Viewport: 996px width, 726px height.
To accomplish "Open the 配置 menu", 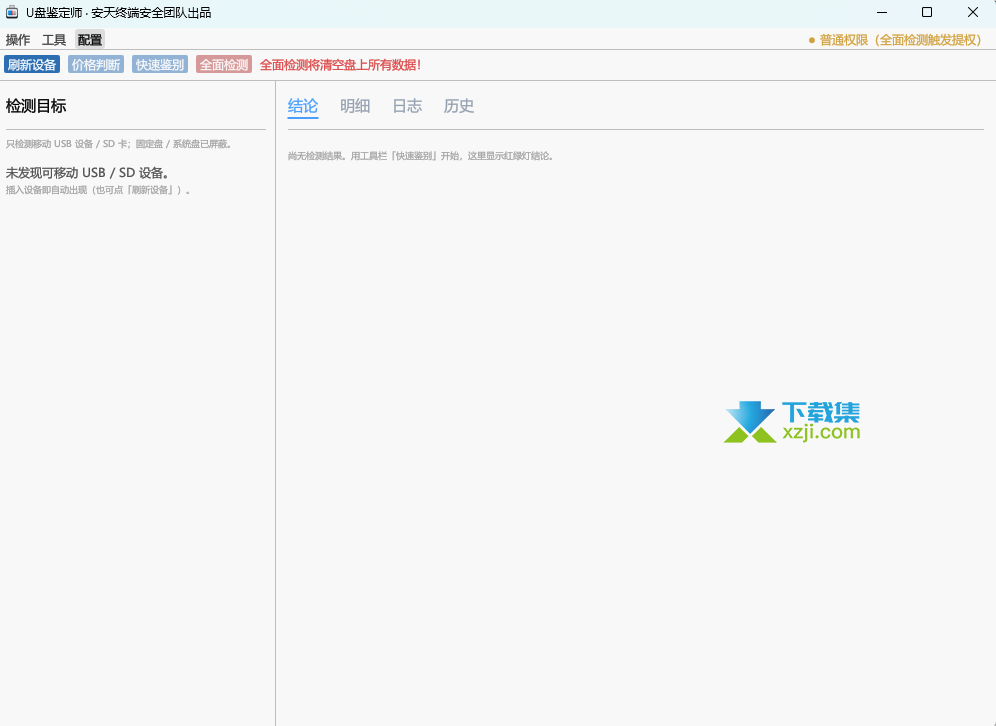I will (90, 40).
